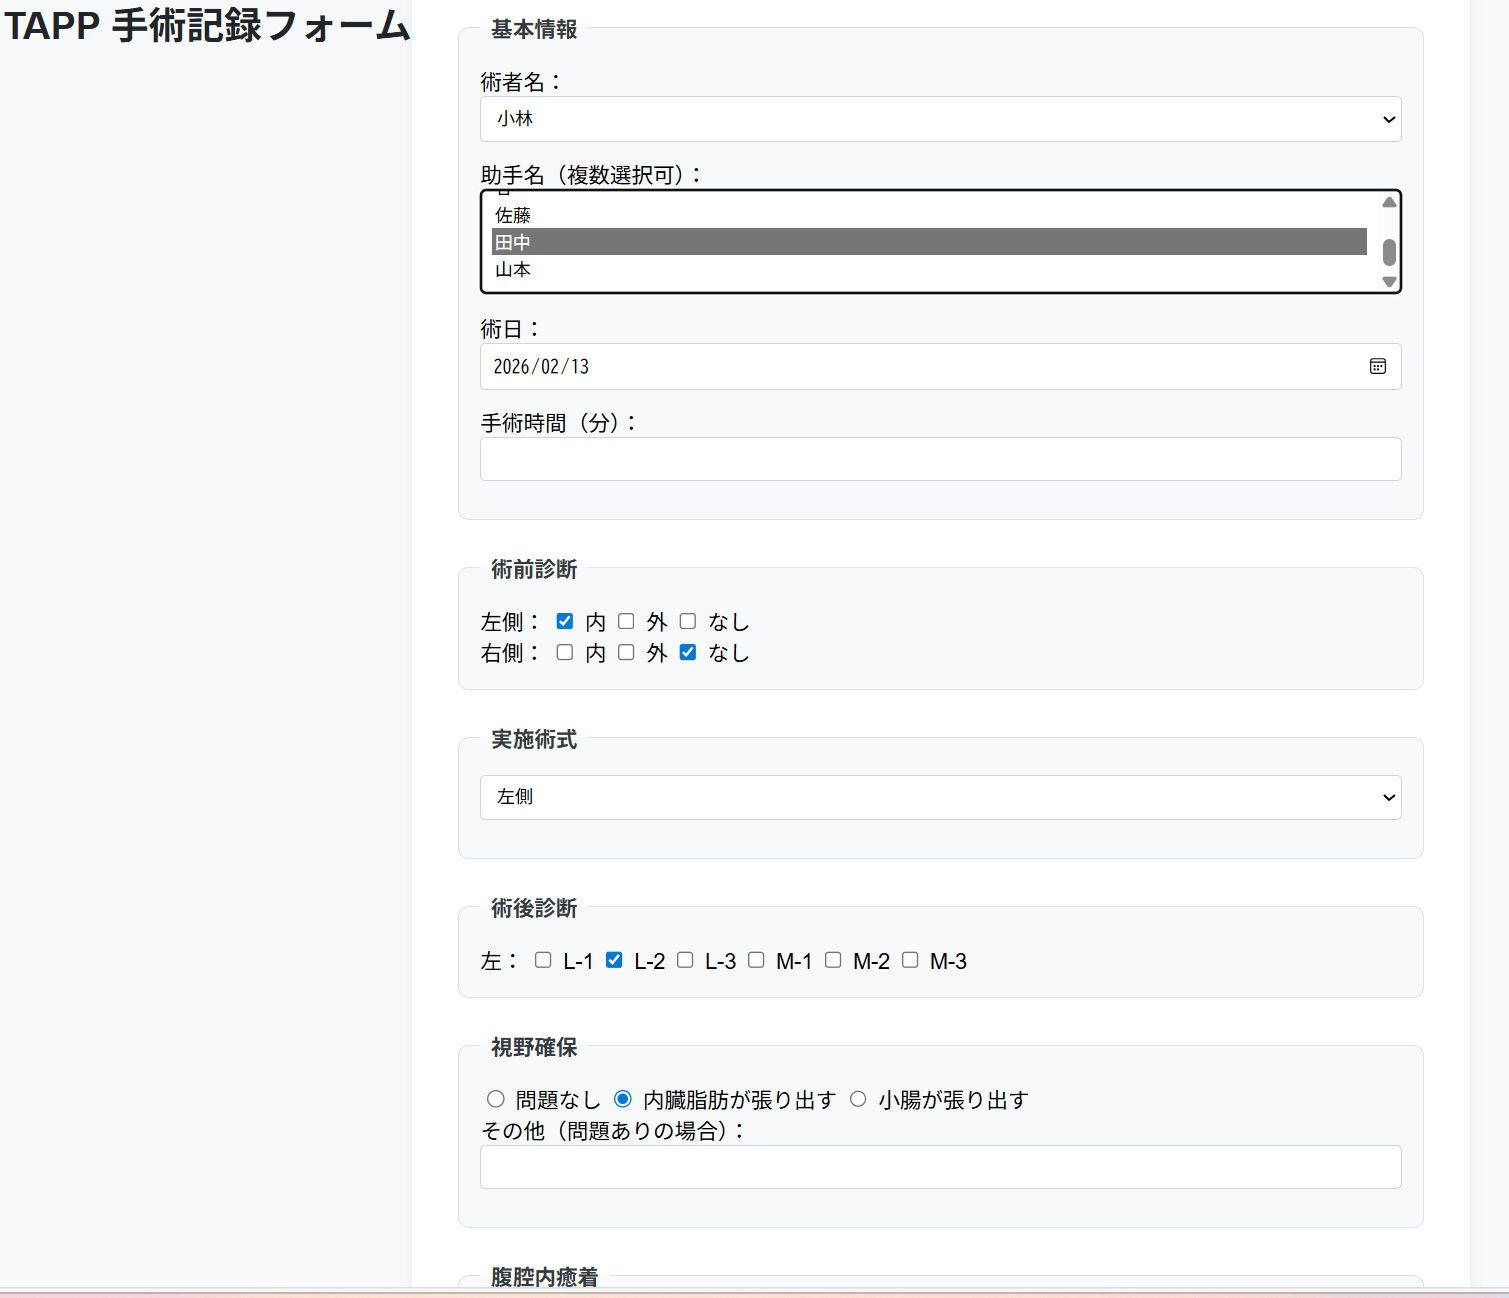The image size is (1509, 1298).
Task: Click the 術者名 dropdown chevron
Action: [x=1388, y=119]
